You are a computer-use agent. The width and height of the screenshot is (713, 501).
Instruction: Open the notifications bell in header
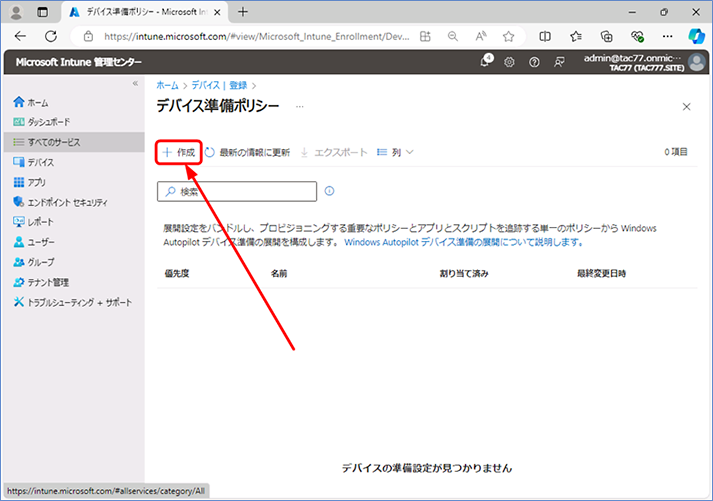point(486,61)
